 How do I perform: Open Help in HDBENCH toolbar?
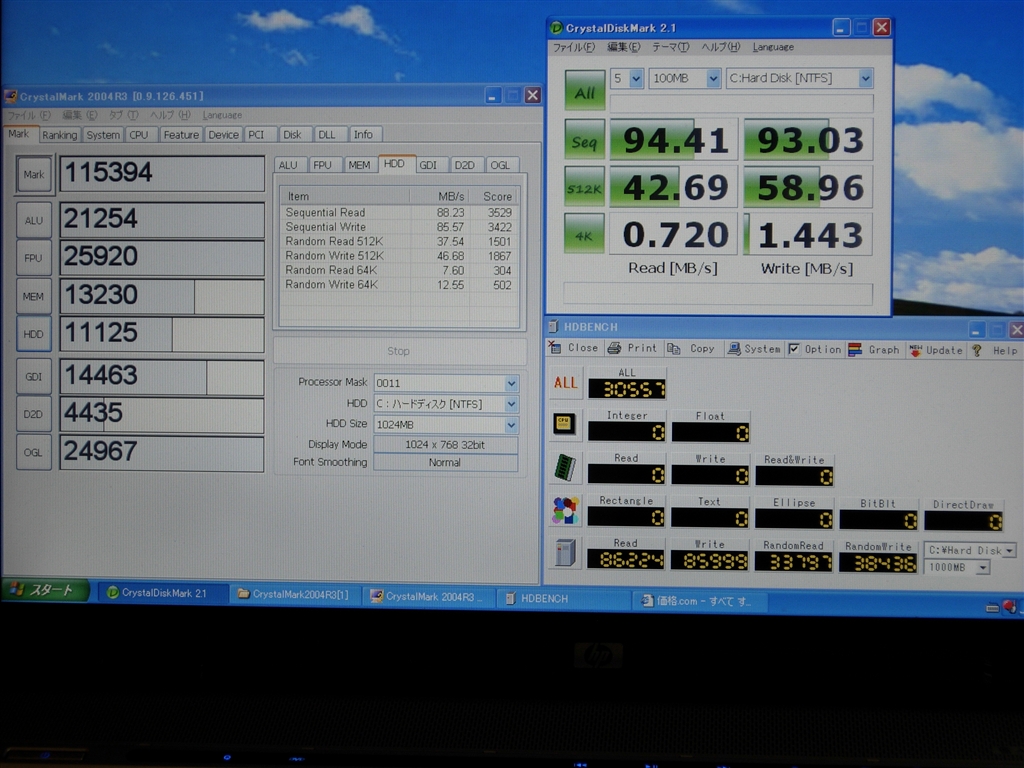(x=995, y=351)
